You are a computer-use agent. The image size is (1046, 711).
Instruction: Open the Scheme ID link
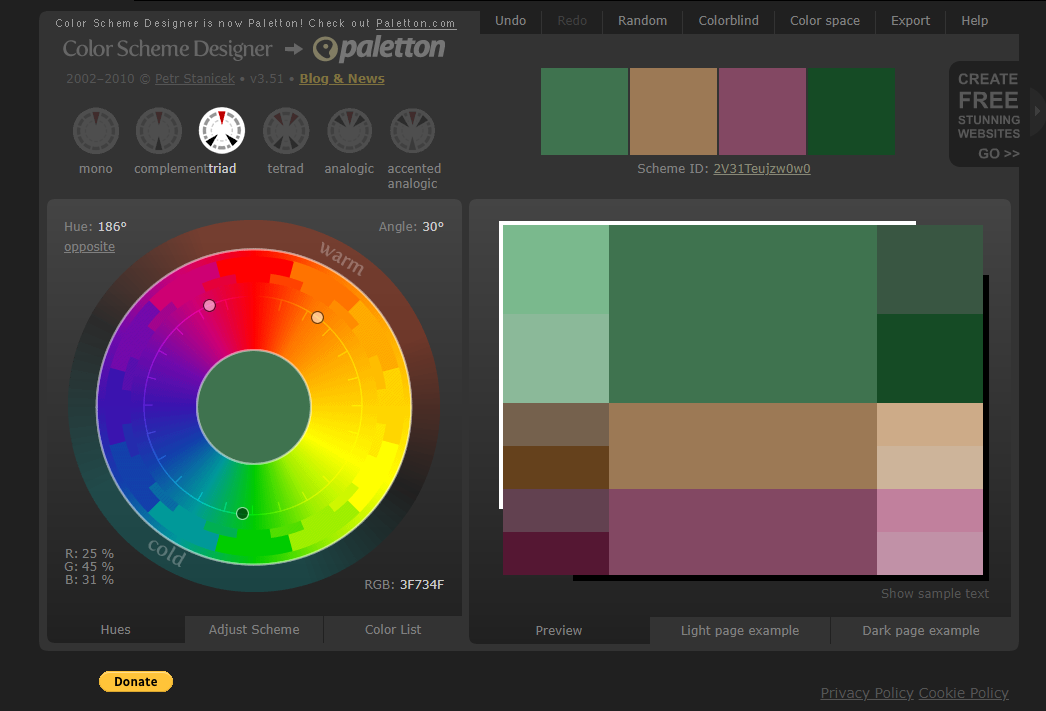(x=761, y=169)
